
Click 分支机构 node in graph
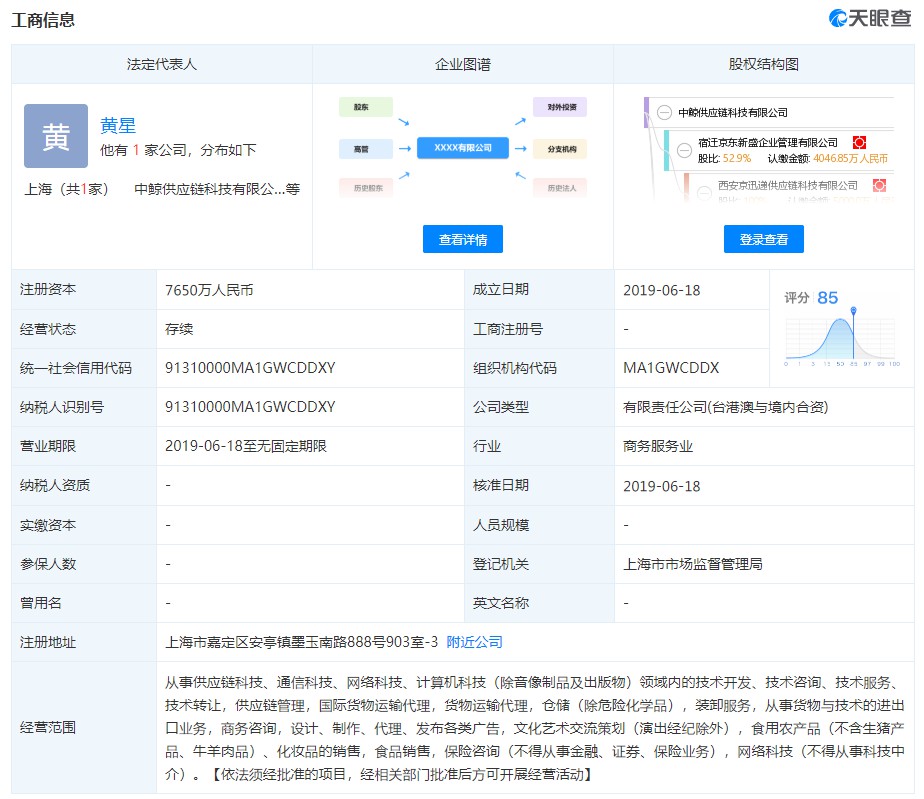pos(560,149)
